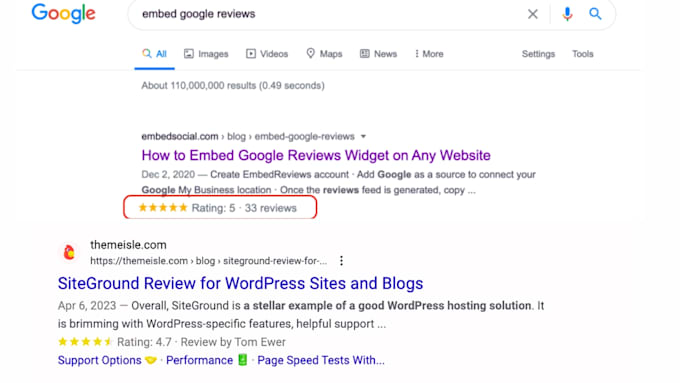Click 'About 110,000,000 results' text
The height and width of the screenshot is (383, 680).
[x=233, y=85]
